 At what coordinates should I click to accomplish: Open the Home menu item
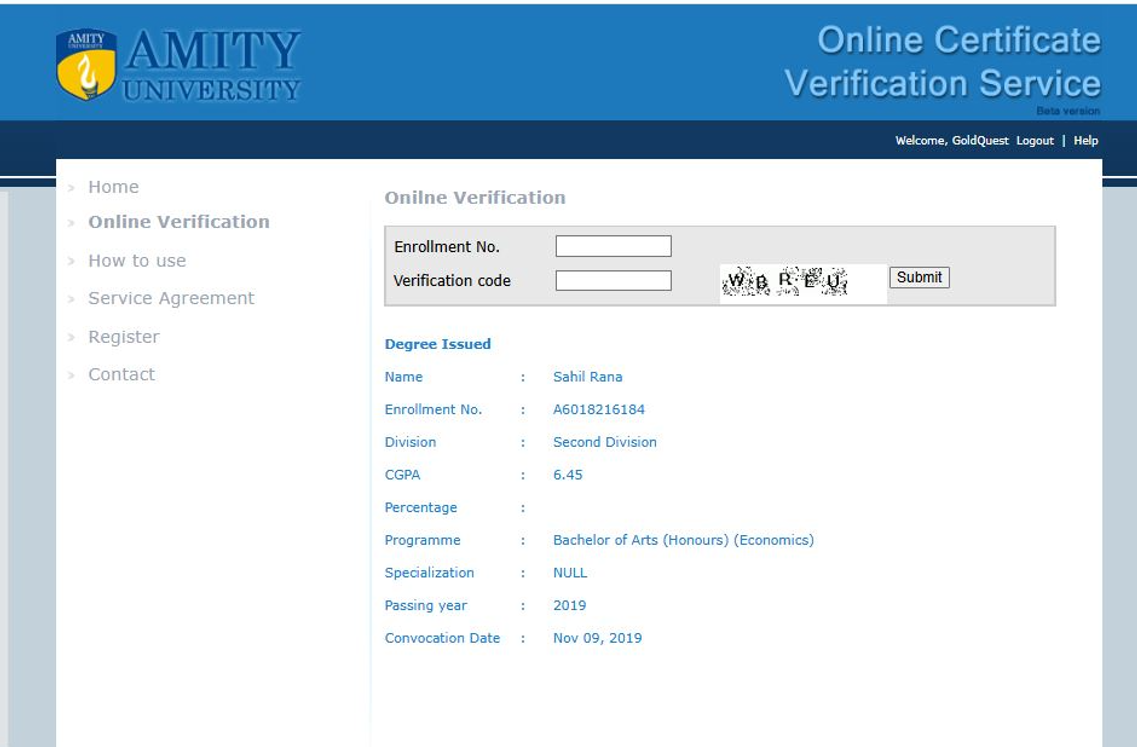(113, 187)
